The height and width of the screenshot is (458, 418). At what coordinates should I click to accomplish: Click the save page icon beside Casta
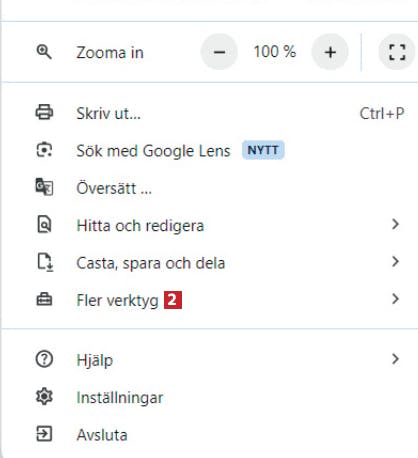45,262
